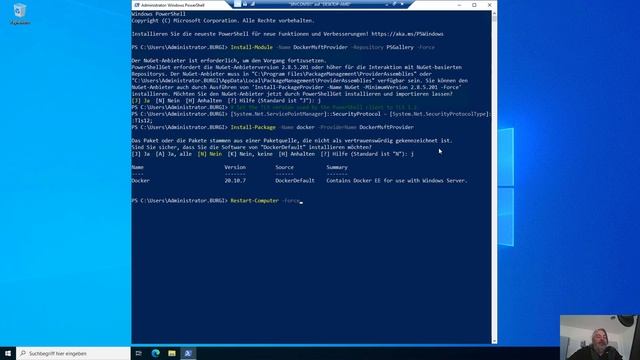Click the Version column header

pos(235,167)
